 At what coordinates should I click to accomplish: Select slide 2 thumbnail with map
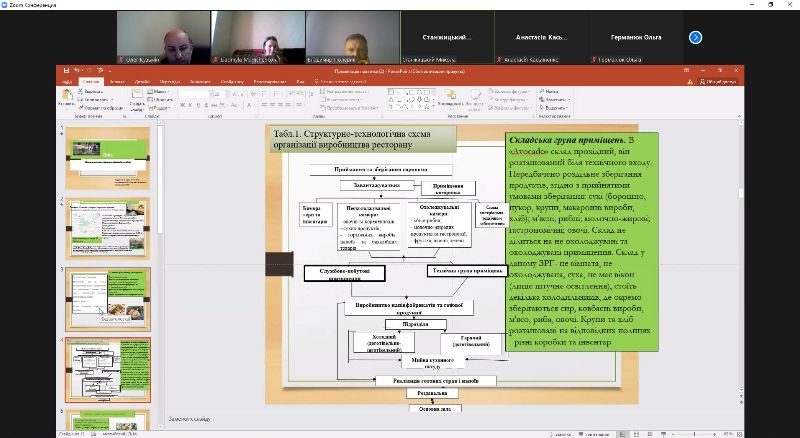tap(108, 228)
